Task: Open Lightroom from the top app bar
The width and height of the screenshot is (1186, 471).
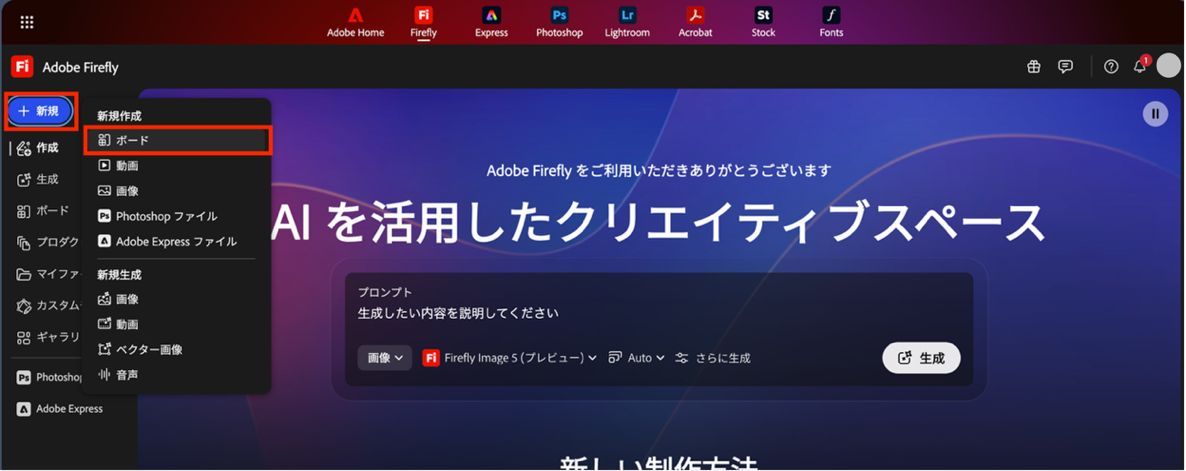Action: click(627, 23)
